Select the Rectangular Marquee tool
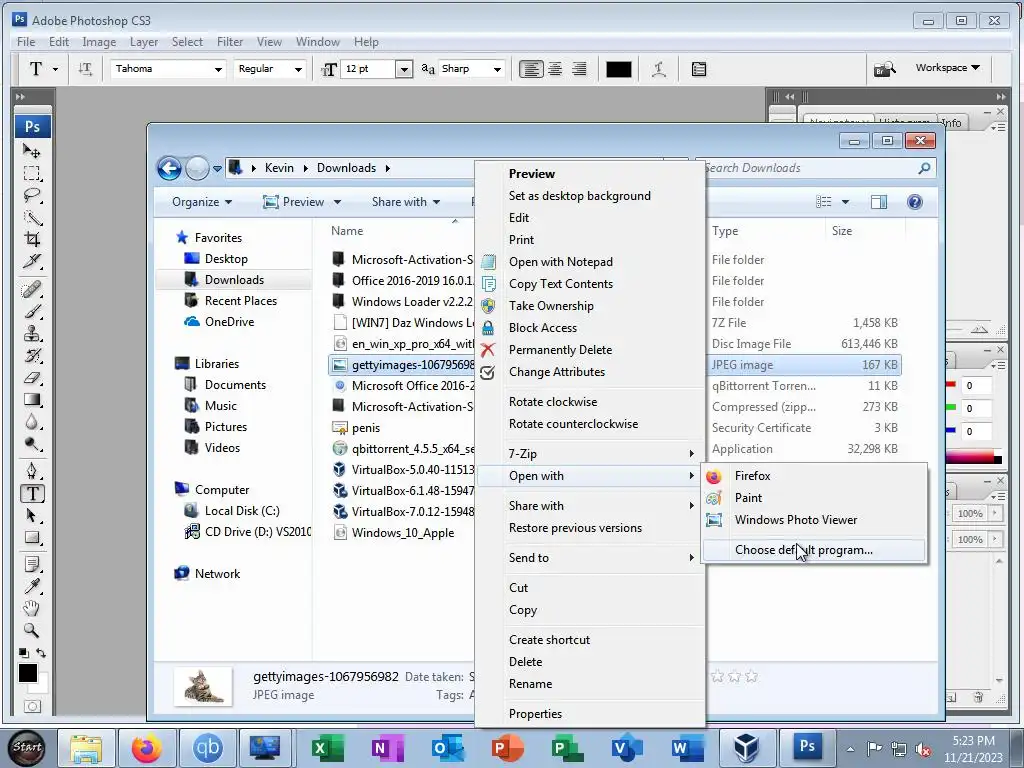The height and width of the screenshot is (768, 1024). coord(32,173)
